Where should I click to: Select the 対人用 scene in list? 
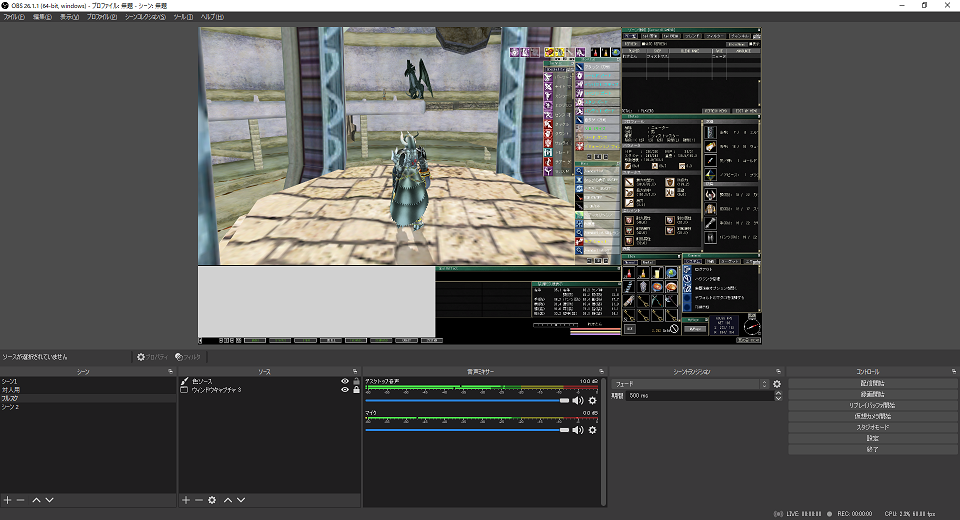pos(12,390)
